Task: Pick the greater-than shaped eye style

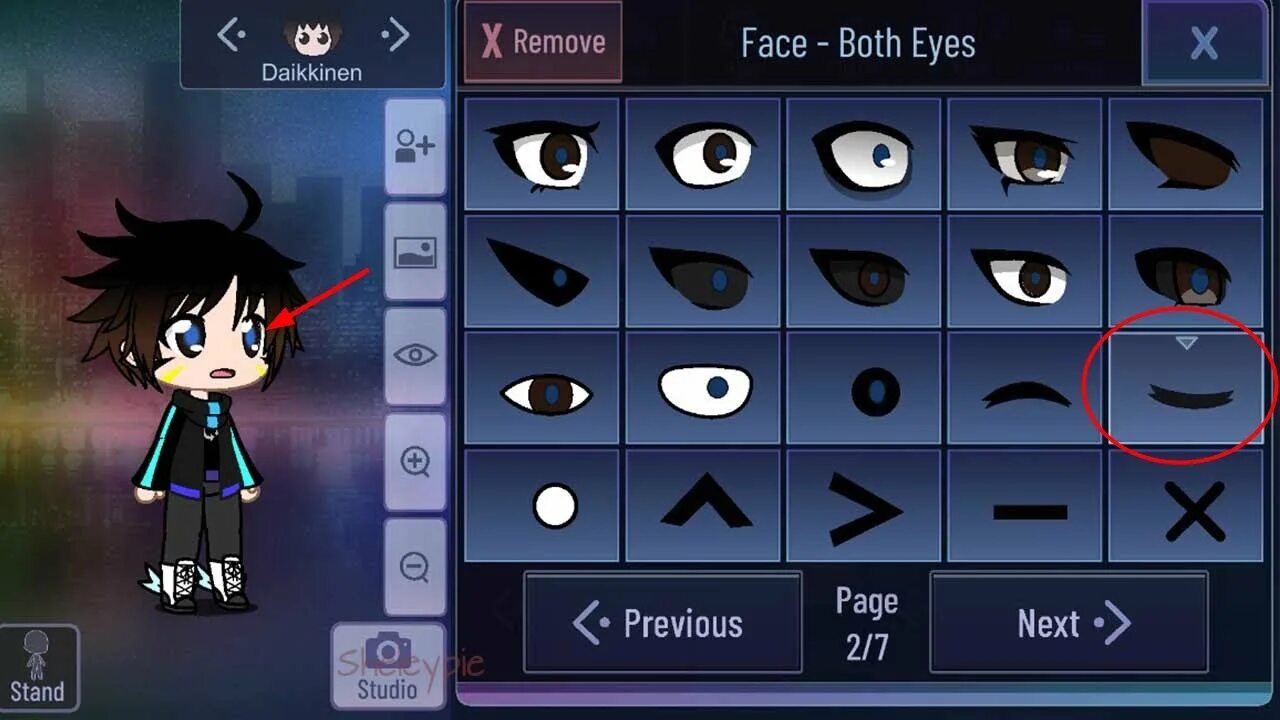Action: pyautogui.click(x=864, y=506)
